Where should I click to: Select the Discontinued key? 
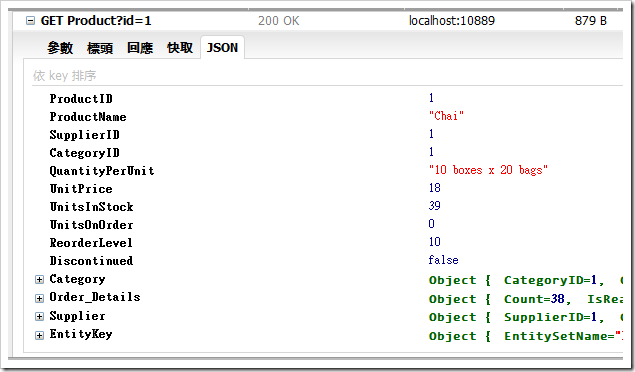click(91, 261)
